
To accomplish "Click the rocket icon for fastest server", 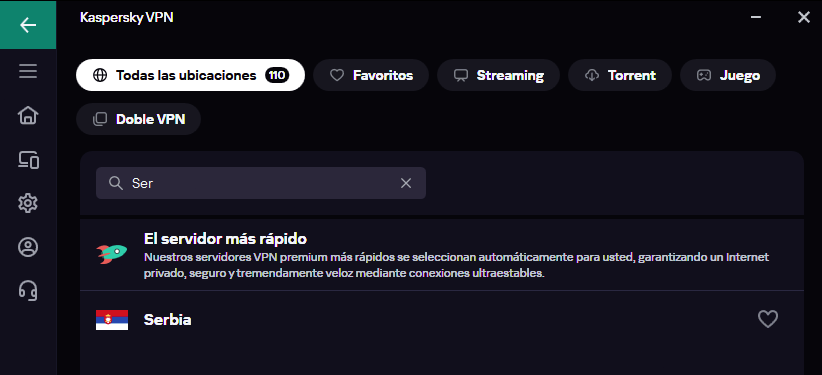I will click(112, 254).
